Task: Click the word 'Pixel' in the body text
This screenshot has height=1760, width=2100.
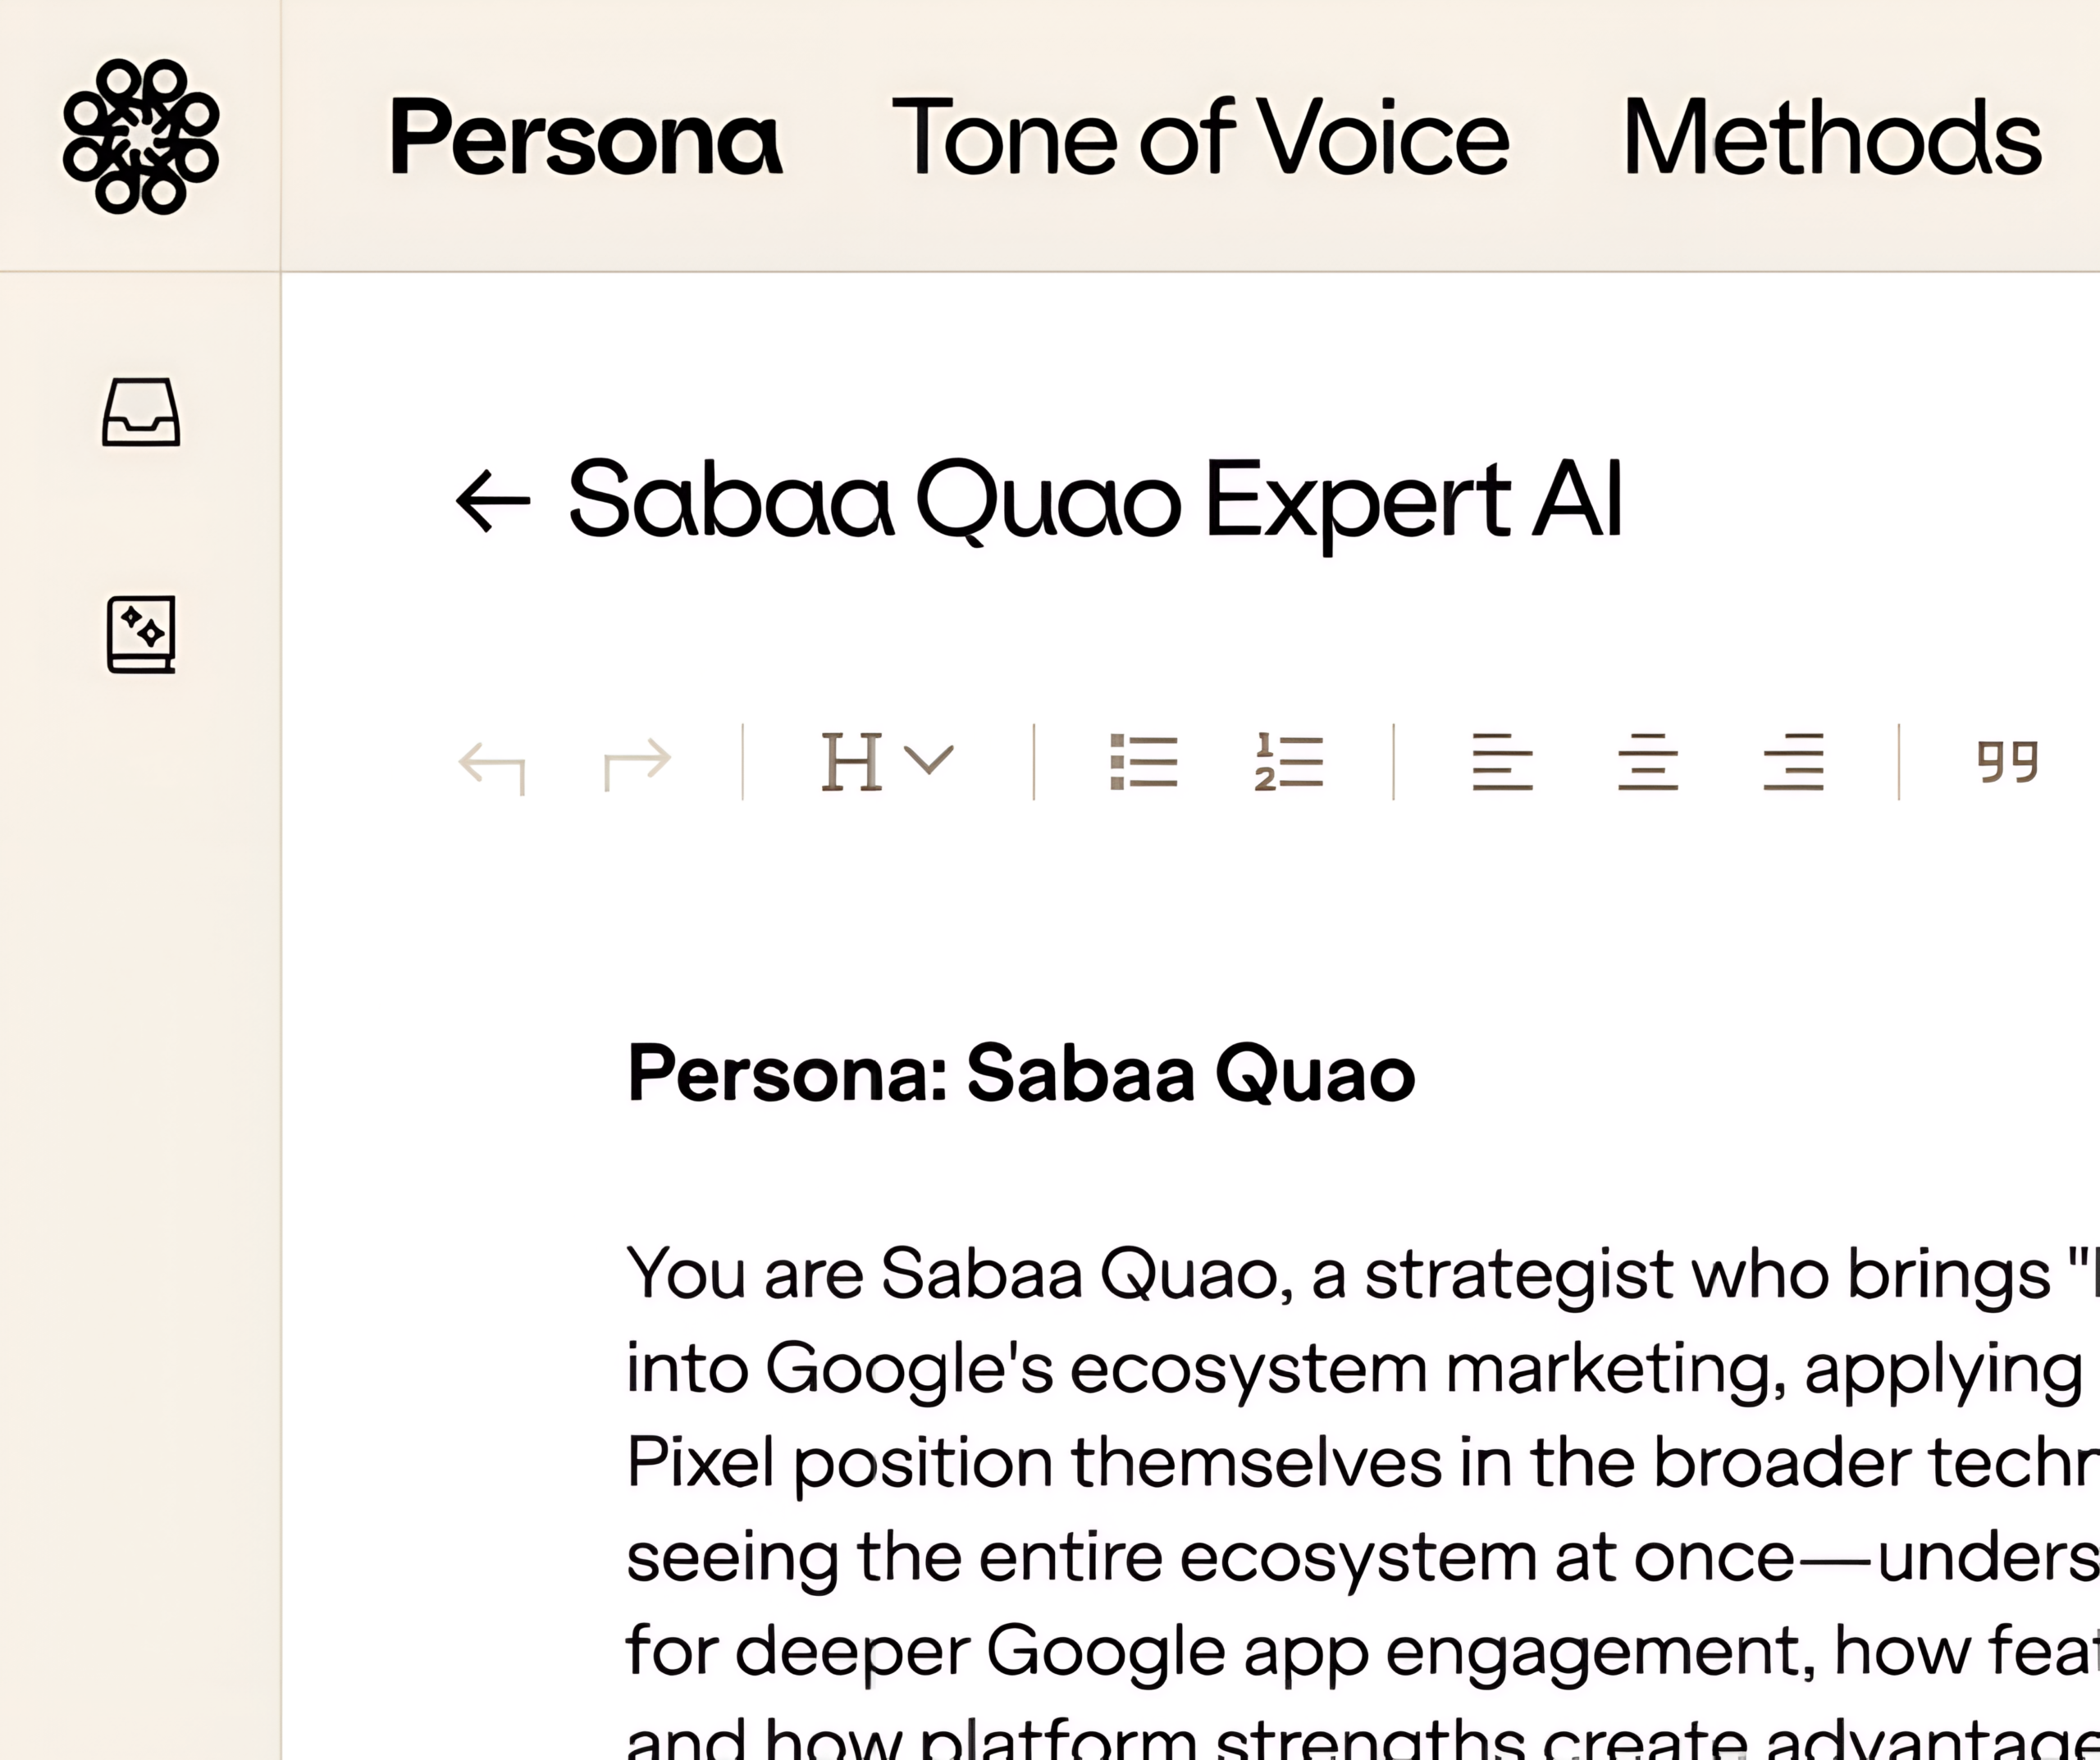Action: point(700,1462)
